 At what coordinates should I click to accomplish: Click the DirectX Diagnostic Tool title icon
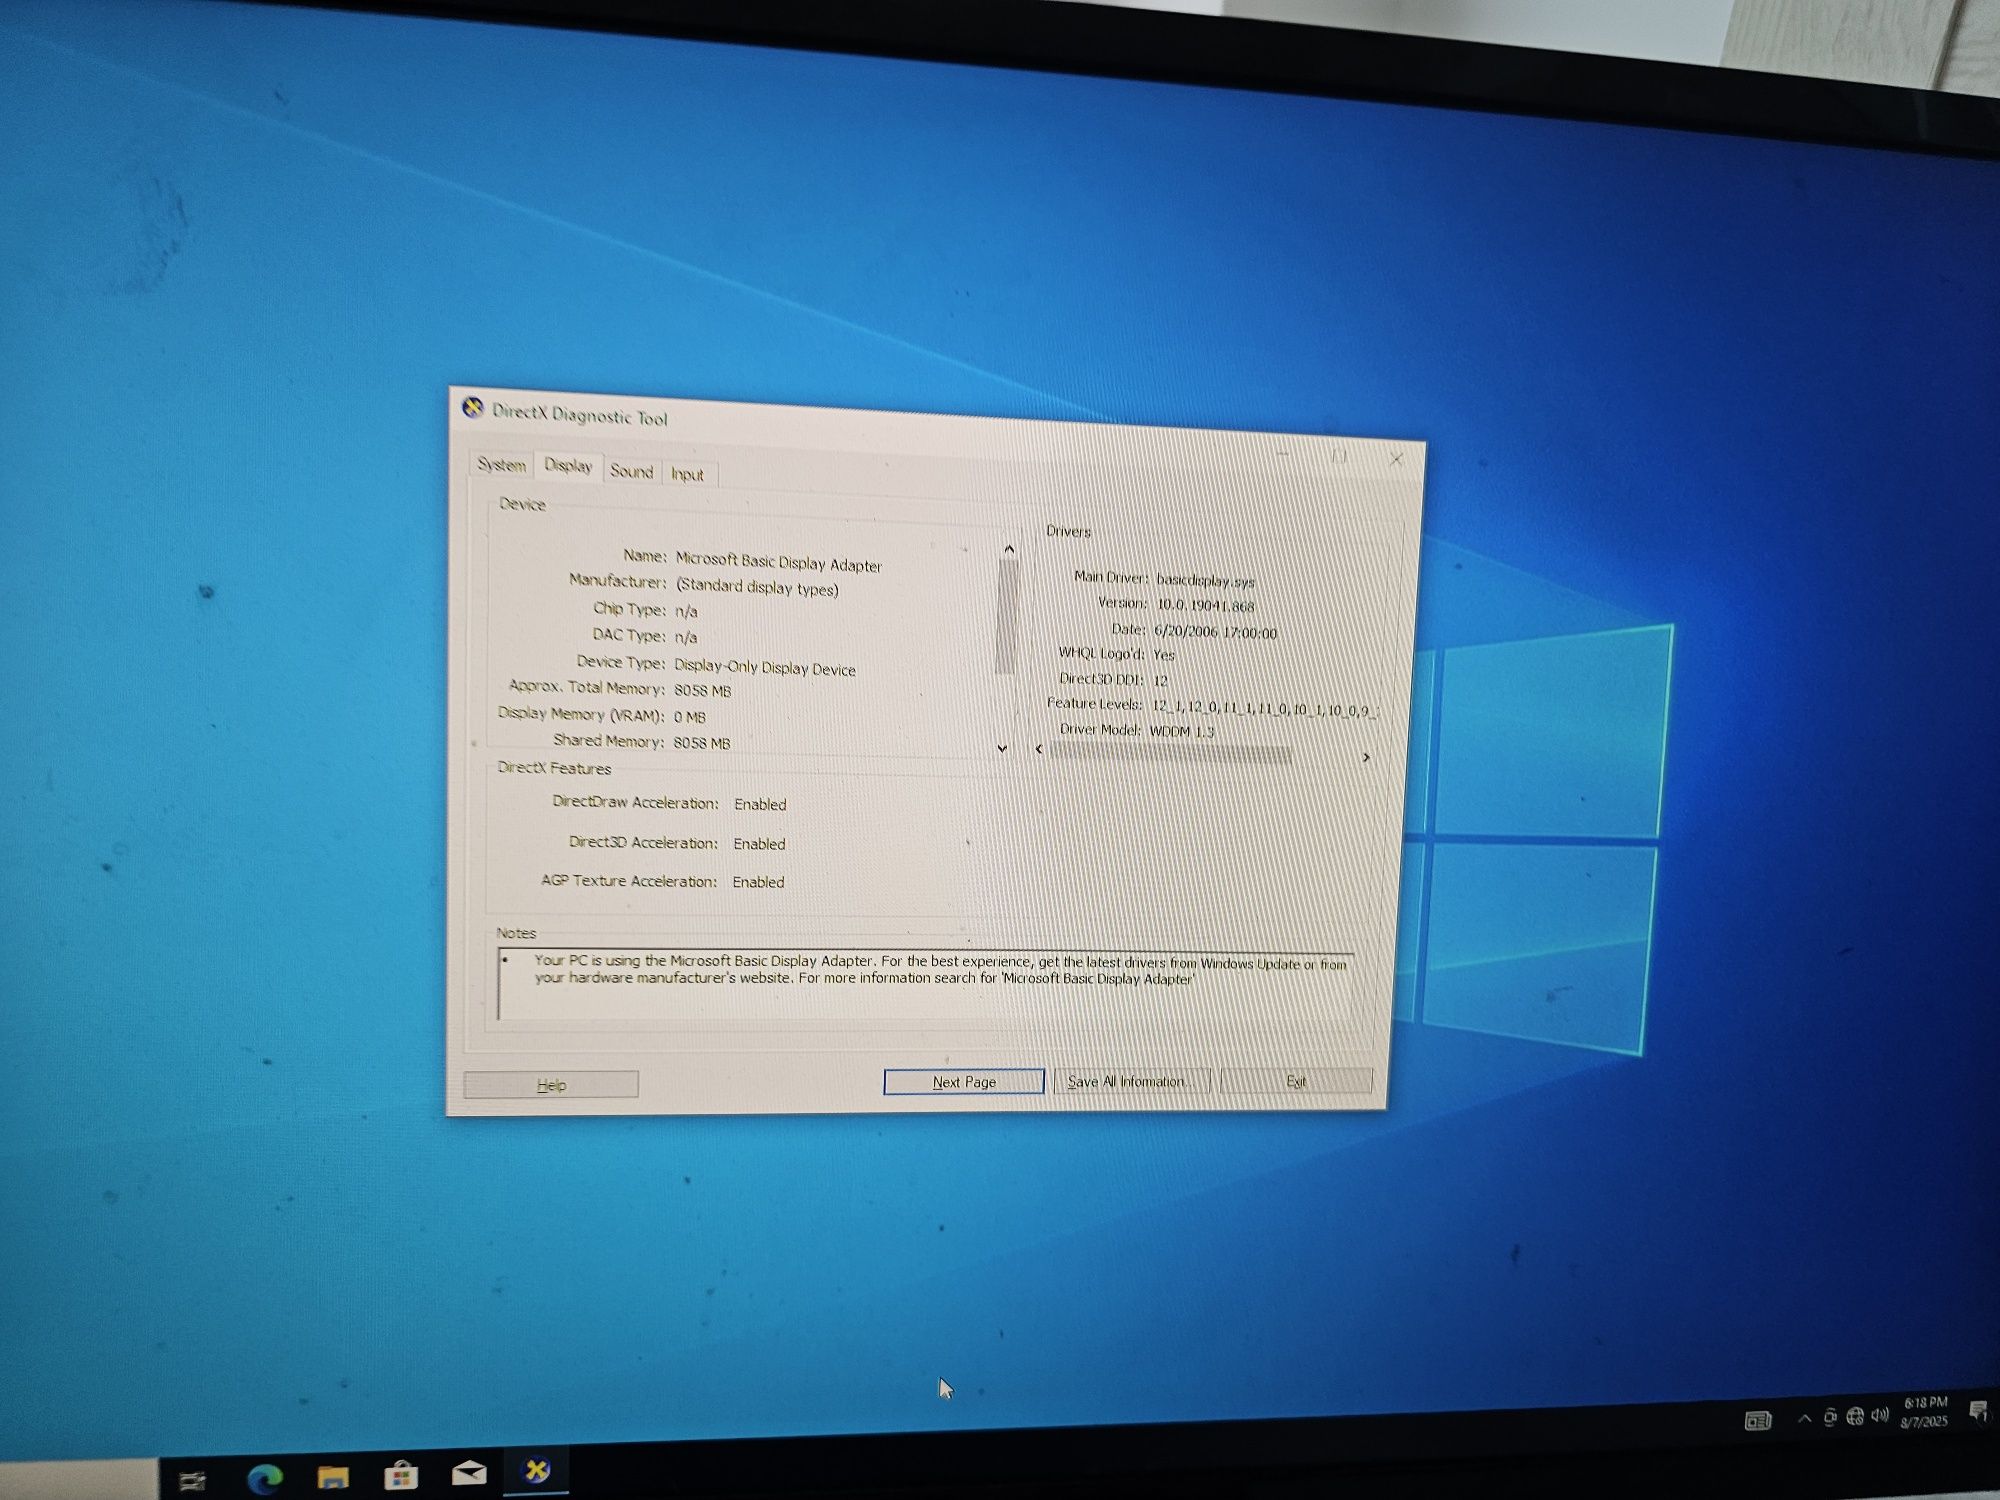point(473,407)
